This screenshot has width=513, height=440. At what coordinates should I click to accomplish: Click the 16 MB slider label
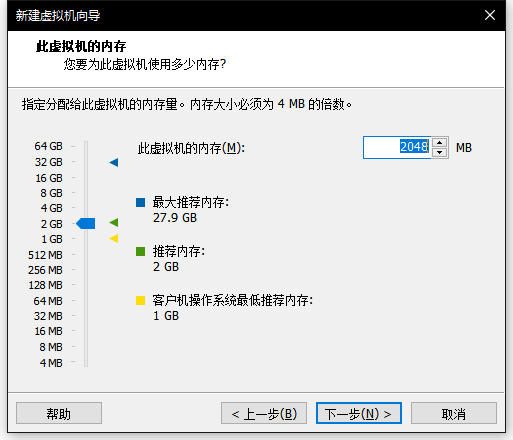(x=48, y=331)
